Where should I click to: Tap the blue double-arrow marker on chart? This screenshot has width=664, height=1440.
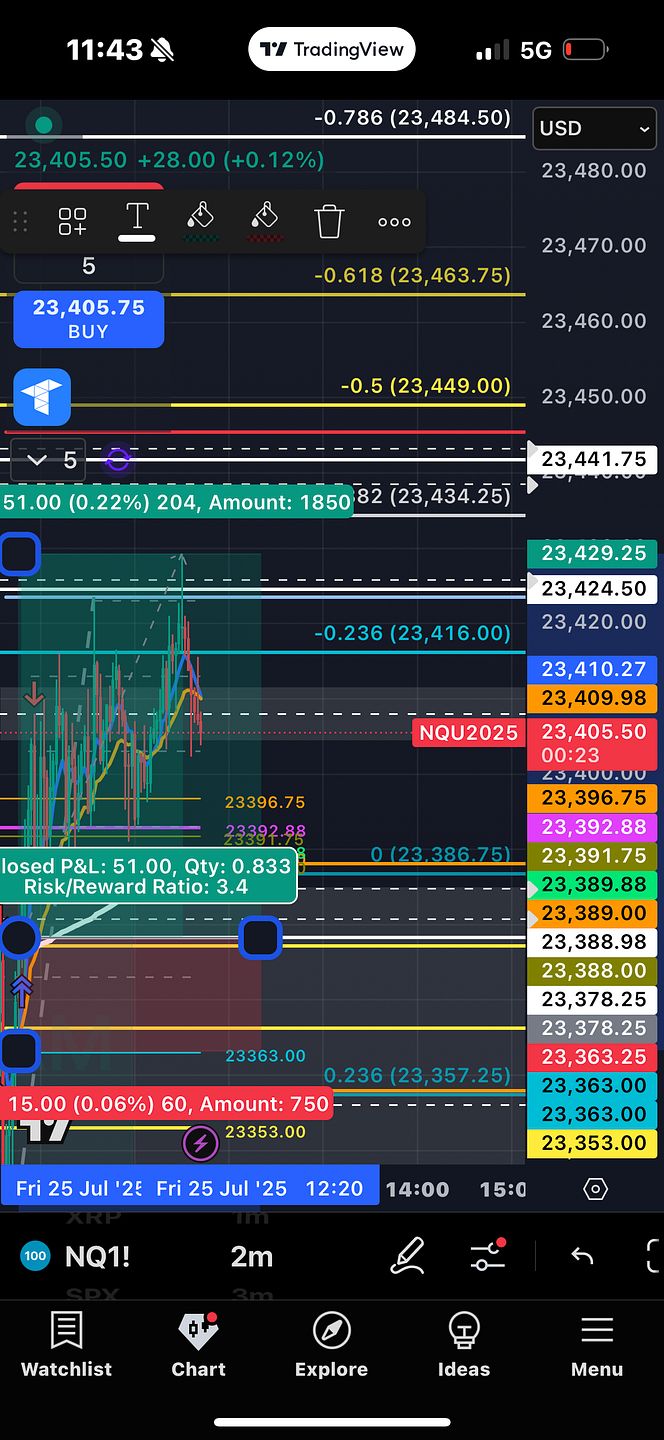pyautogui.click(x=21, y=990)
